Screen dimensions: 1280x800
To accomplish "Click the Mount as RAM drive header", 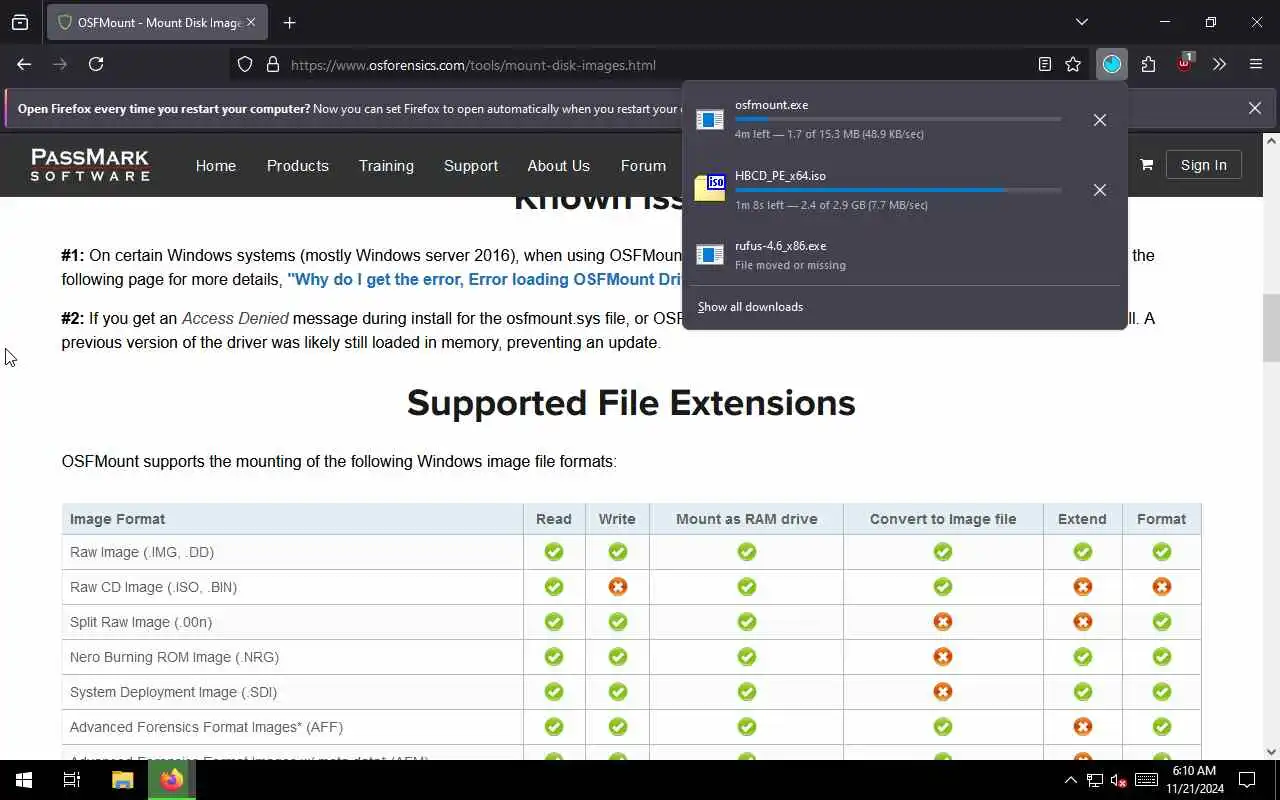I will coord(746,519).
